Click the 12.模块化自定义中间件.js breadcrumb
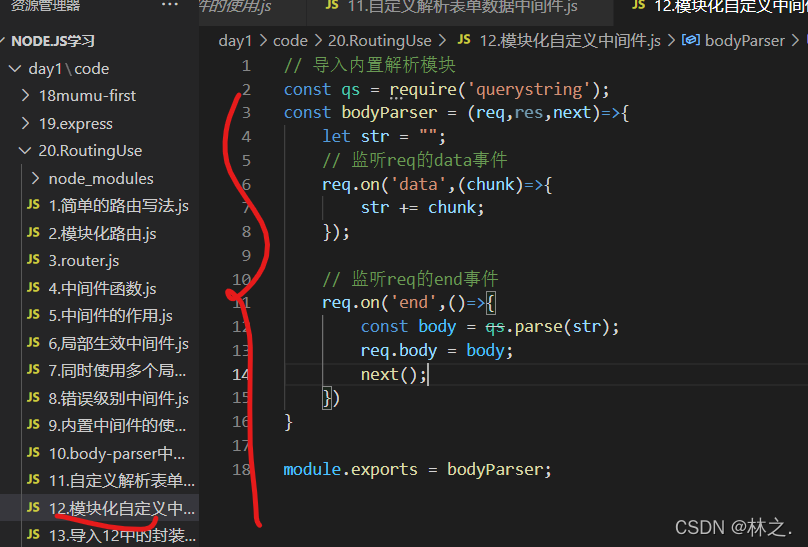 click(570, 41)
